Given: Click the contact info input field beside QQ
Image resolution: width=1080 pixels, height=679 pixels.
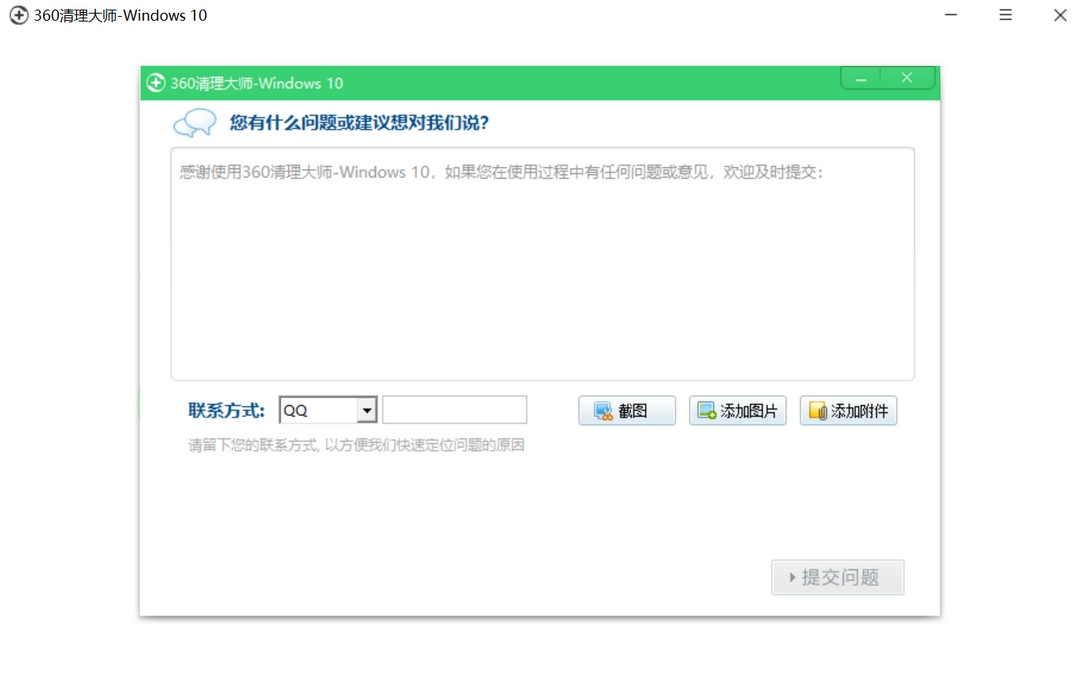Looking at the screenshot, I should [455, 409].
